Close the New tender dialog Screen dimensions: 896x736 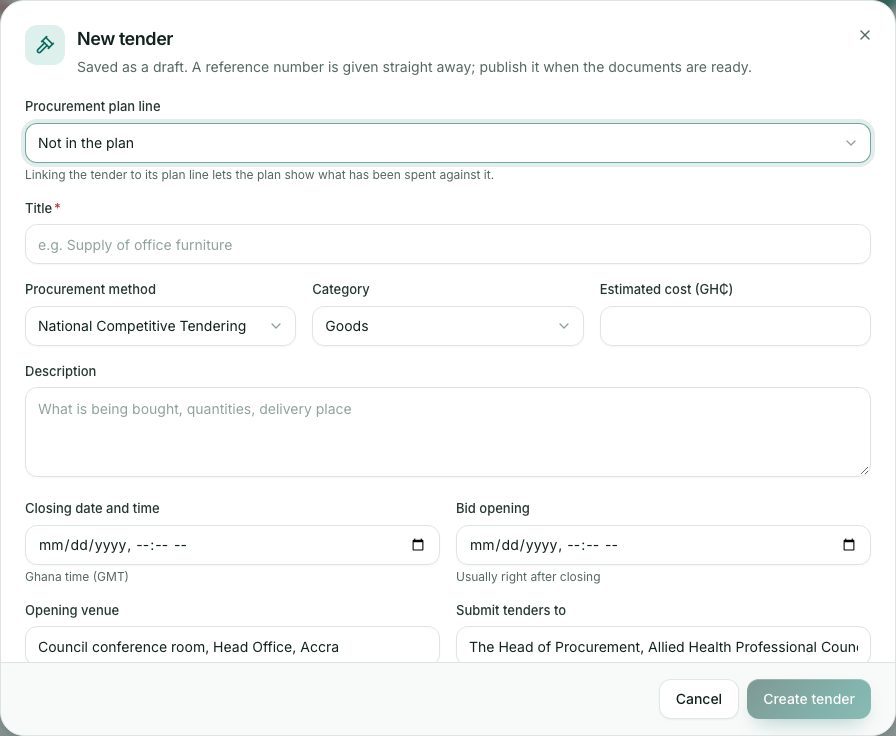click(x=865, y=35)
